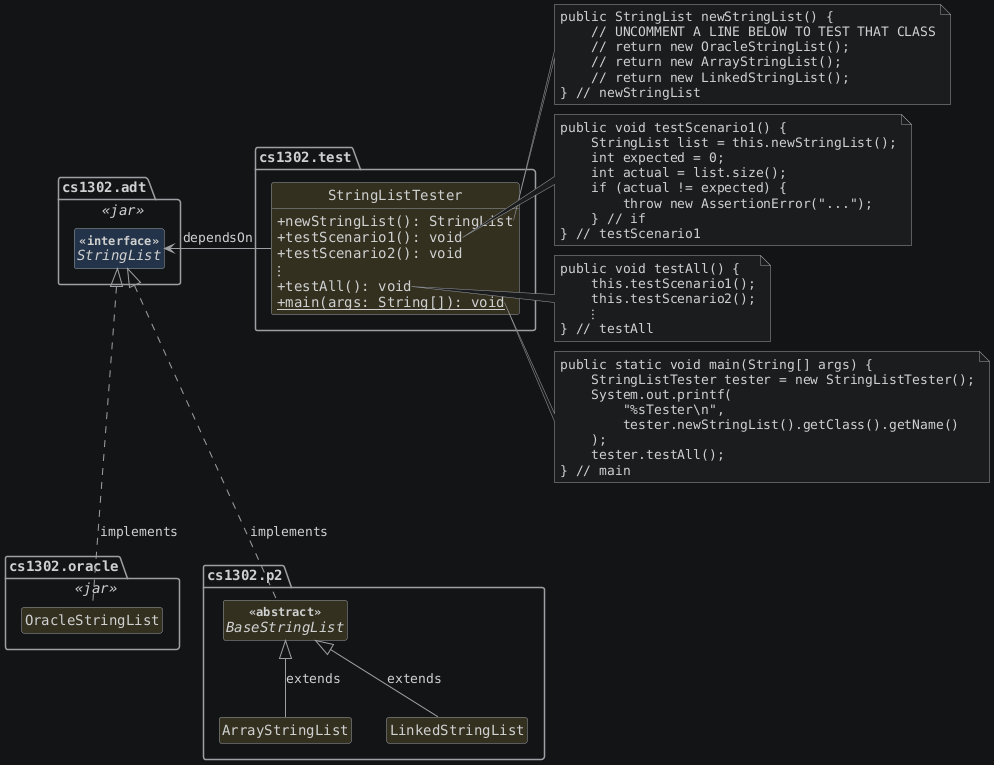Select the ArrayStringList class box
Image resolution: width=994 pixels, height=765 pixels.
point(285,730)
